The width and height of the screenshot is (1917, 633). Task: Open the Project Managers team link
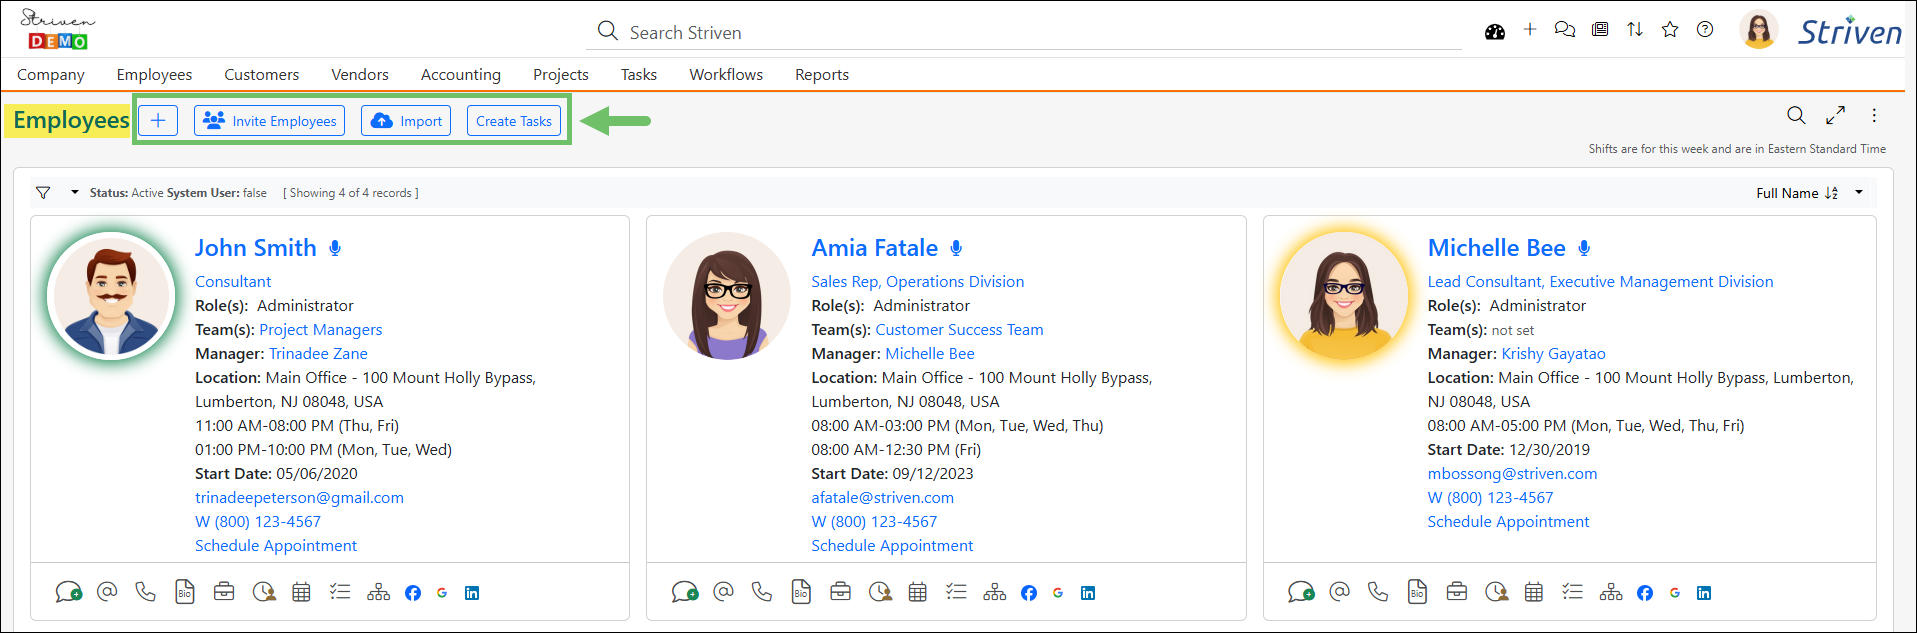[321, 330]
